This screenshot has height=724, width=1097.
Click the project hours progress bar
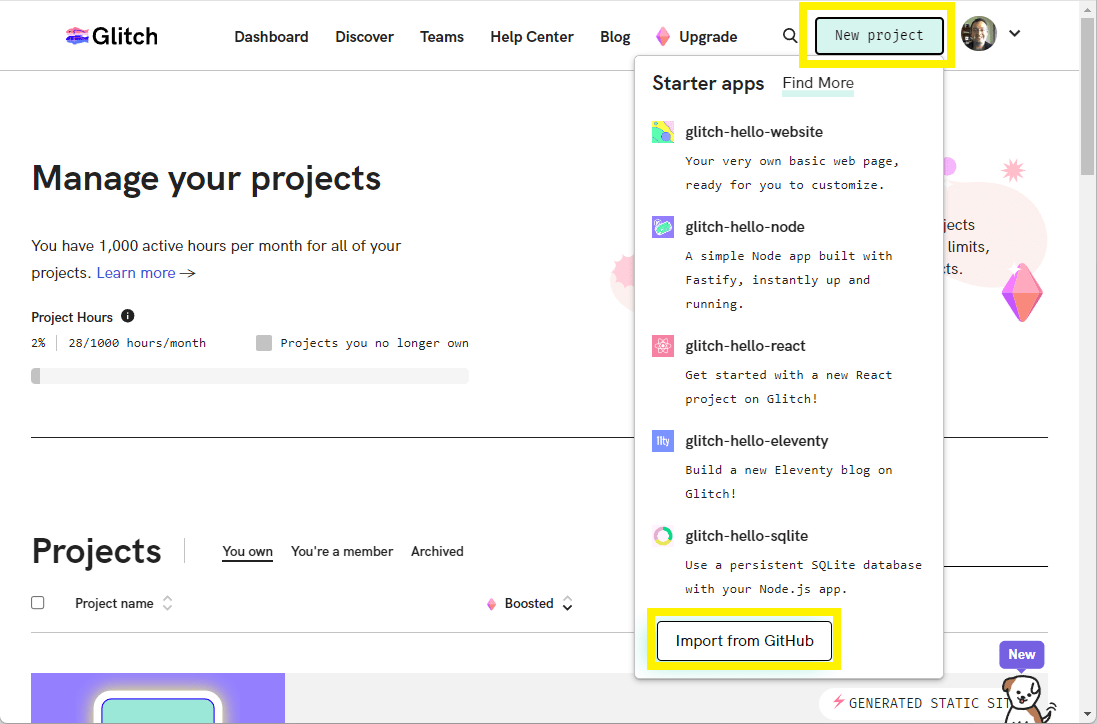(x=250, y=375)
